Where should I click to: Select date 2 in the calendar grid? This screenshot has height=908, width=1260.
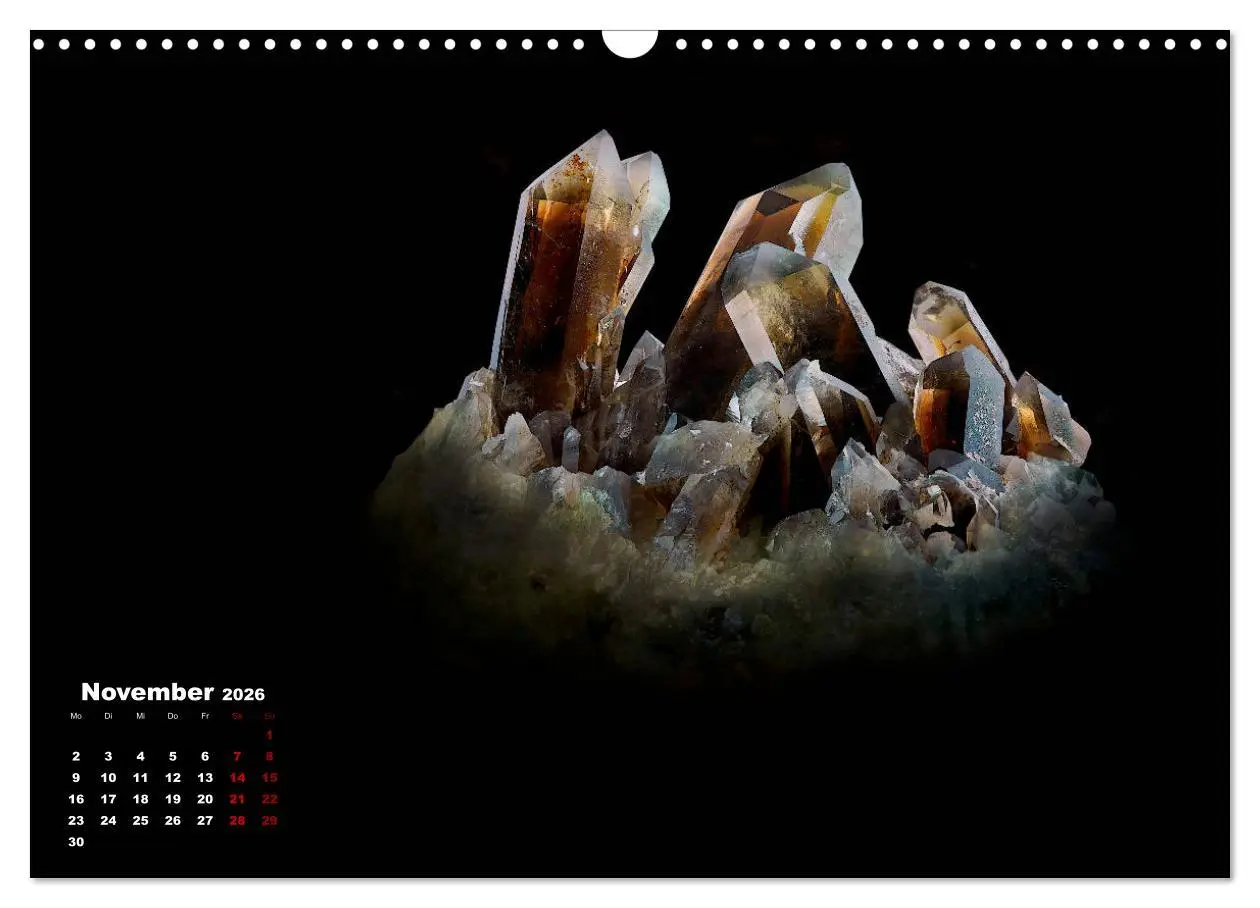pos(74,756)
